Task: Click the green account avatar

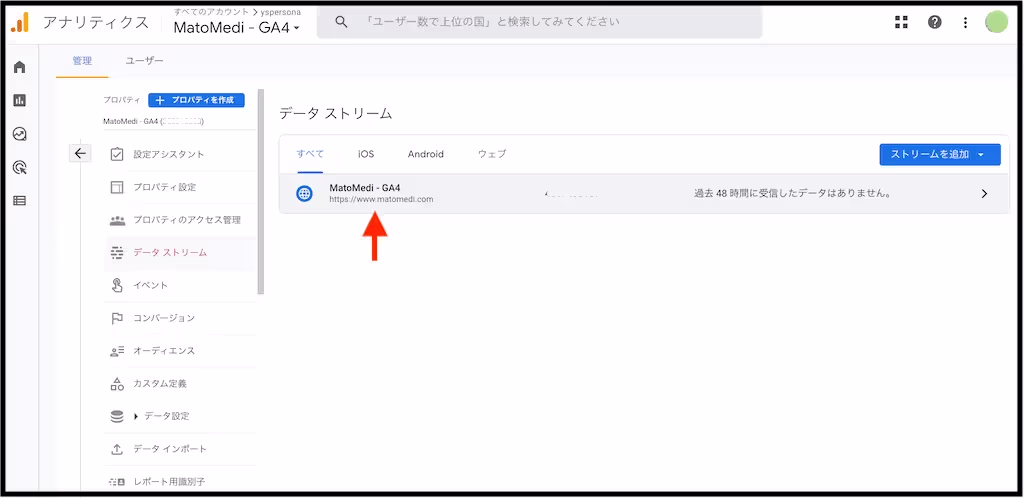Action: pos(997,22)
